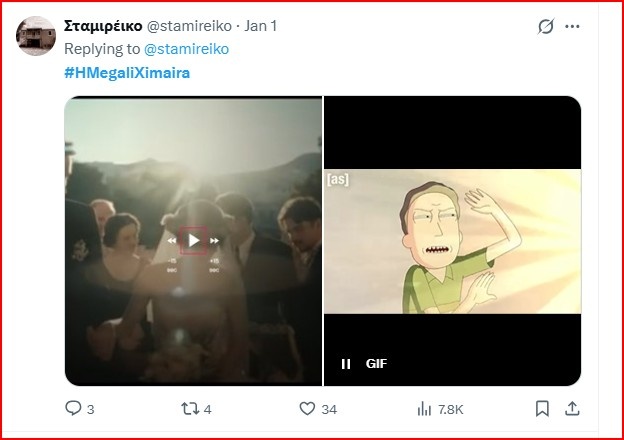
Task: Click the @stamireiko handle beside the author name
Action: tap(187, 26)
